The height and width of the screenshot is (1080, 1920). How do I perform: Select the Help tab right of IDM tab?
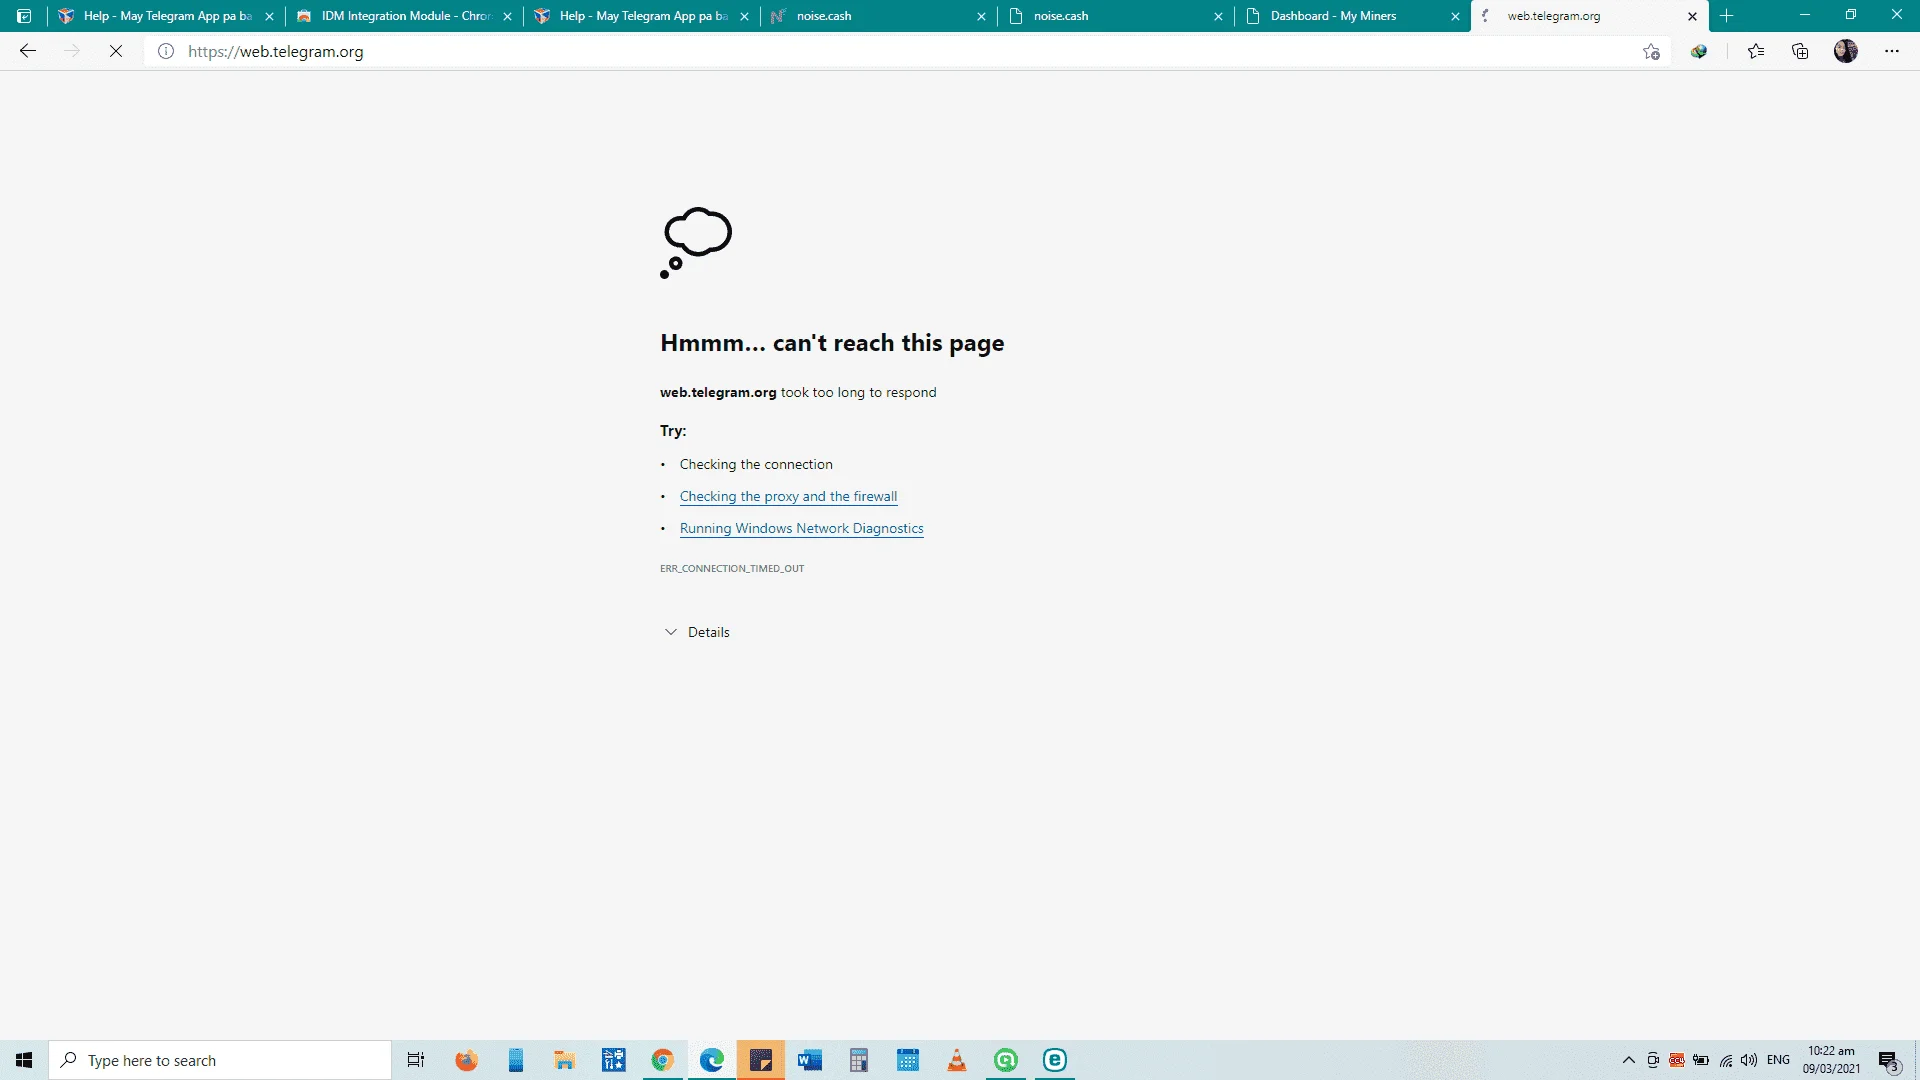(641, 16)
